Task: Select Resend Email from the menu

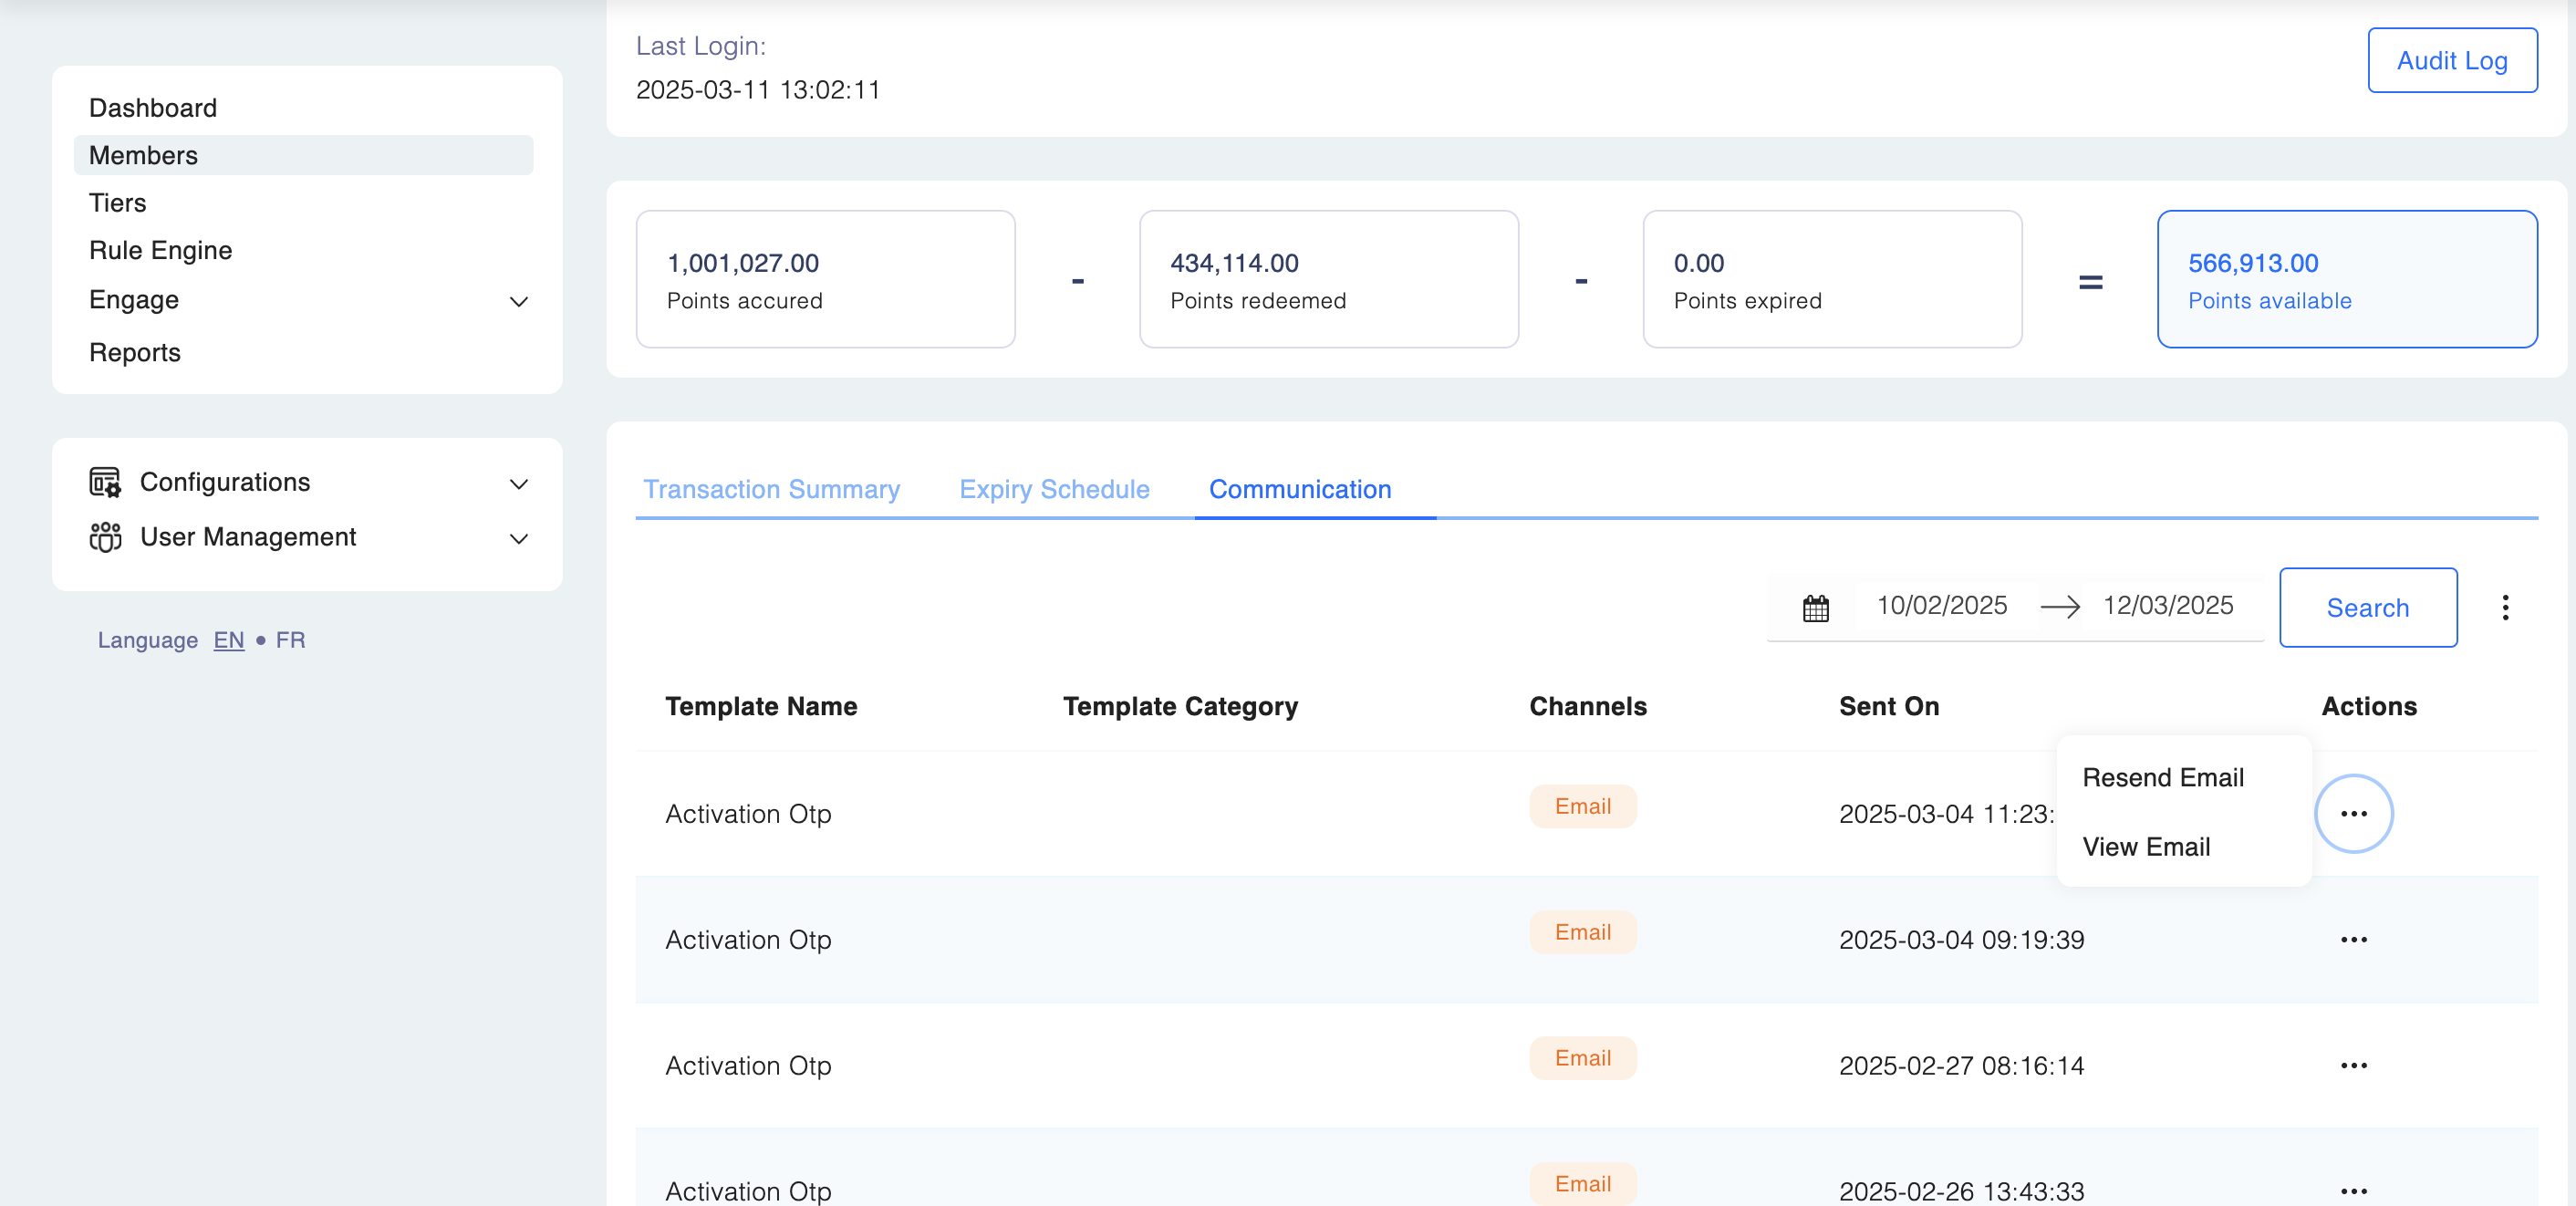Action: pyautogui.click(x=2162, y=778)
